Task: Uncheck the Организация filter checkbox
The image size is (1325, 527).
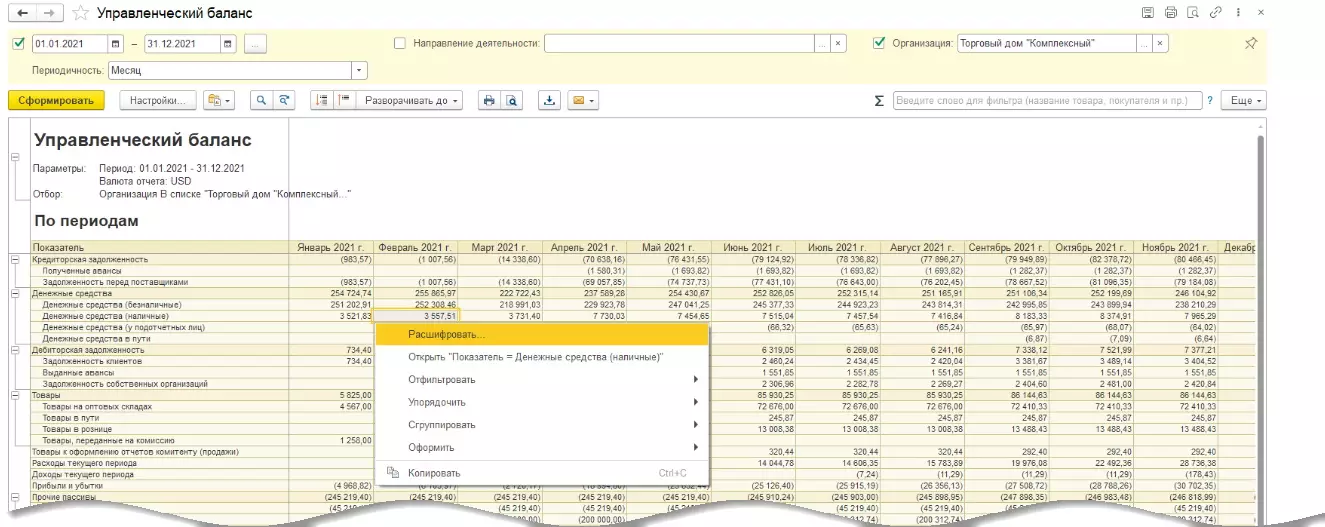Action: pyautogui.click(x=879, y=44)
